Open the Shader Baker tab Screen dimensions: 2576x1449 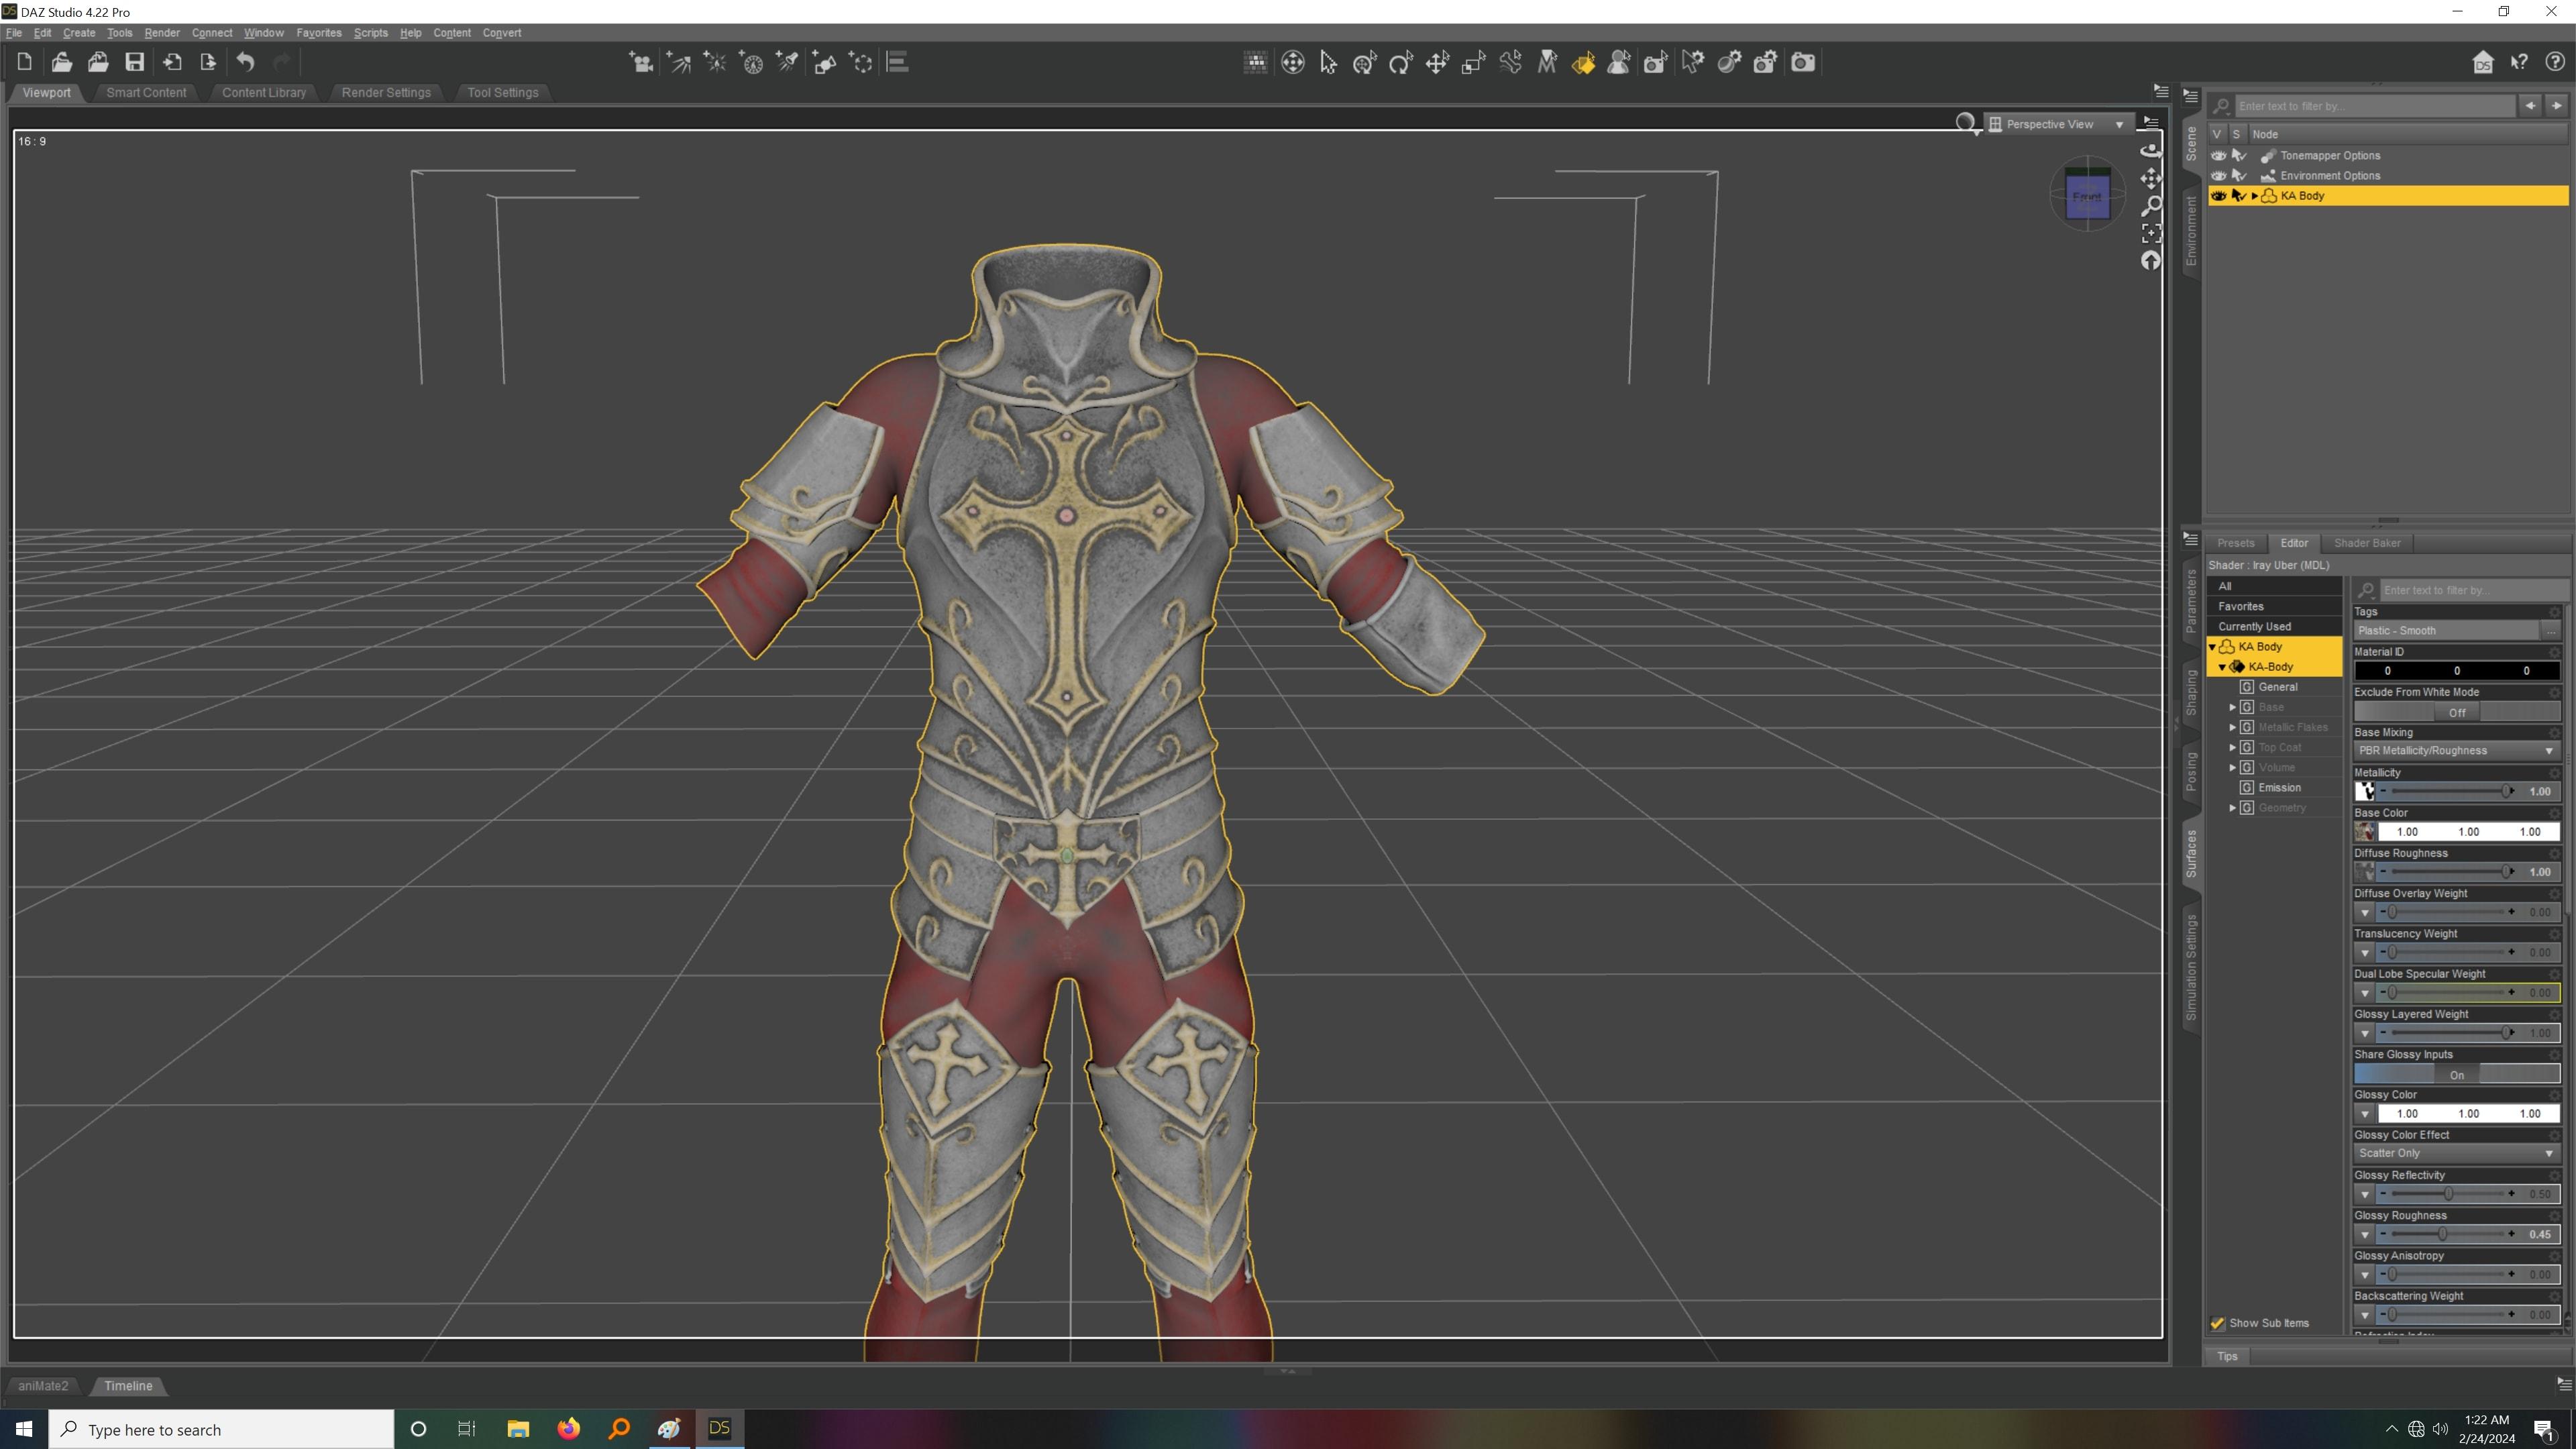[x=2366, y=543]
